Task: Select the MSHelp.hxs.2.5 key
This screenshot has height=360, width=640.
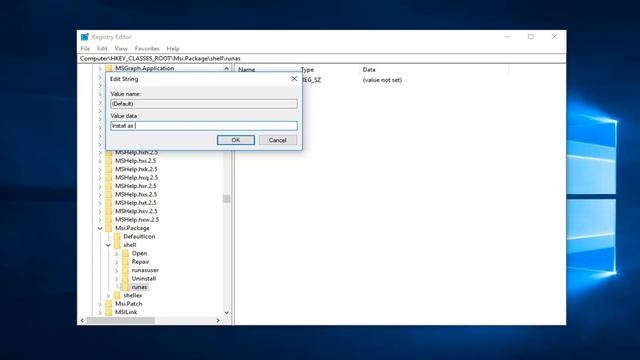Action: [x=136, y=194]
